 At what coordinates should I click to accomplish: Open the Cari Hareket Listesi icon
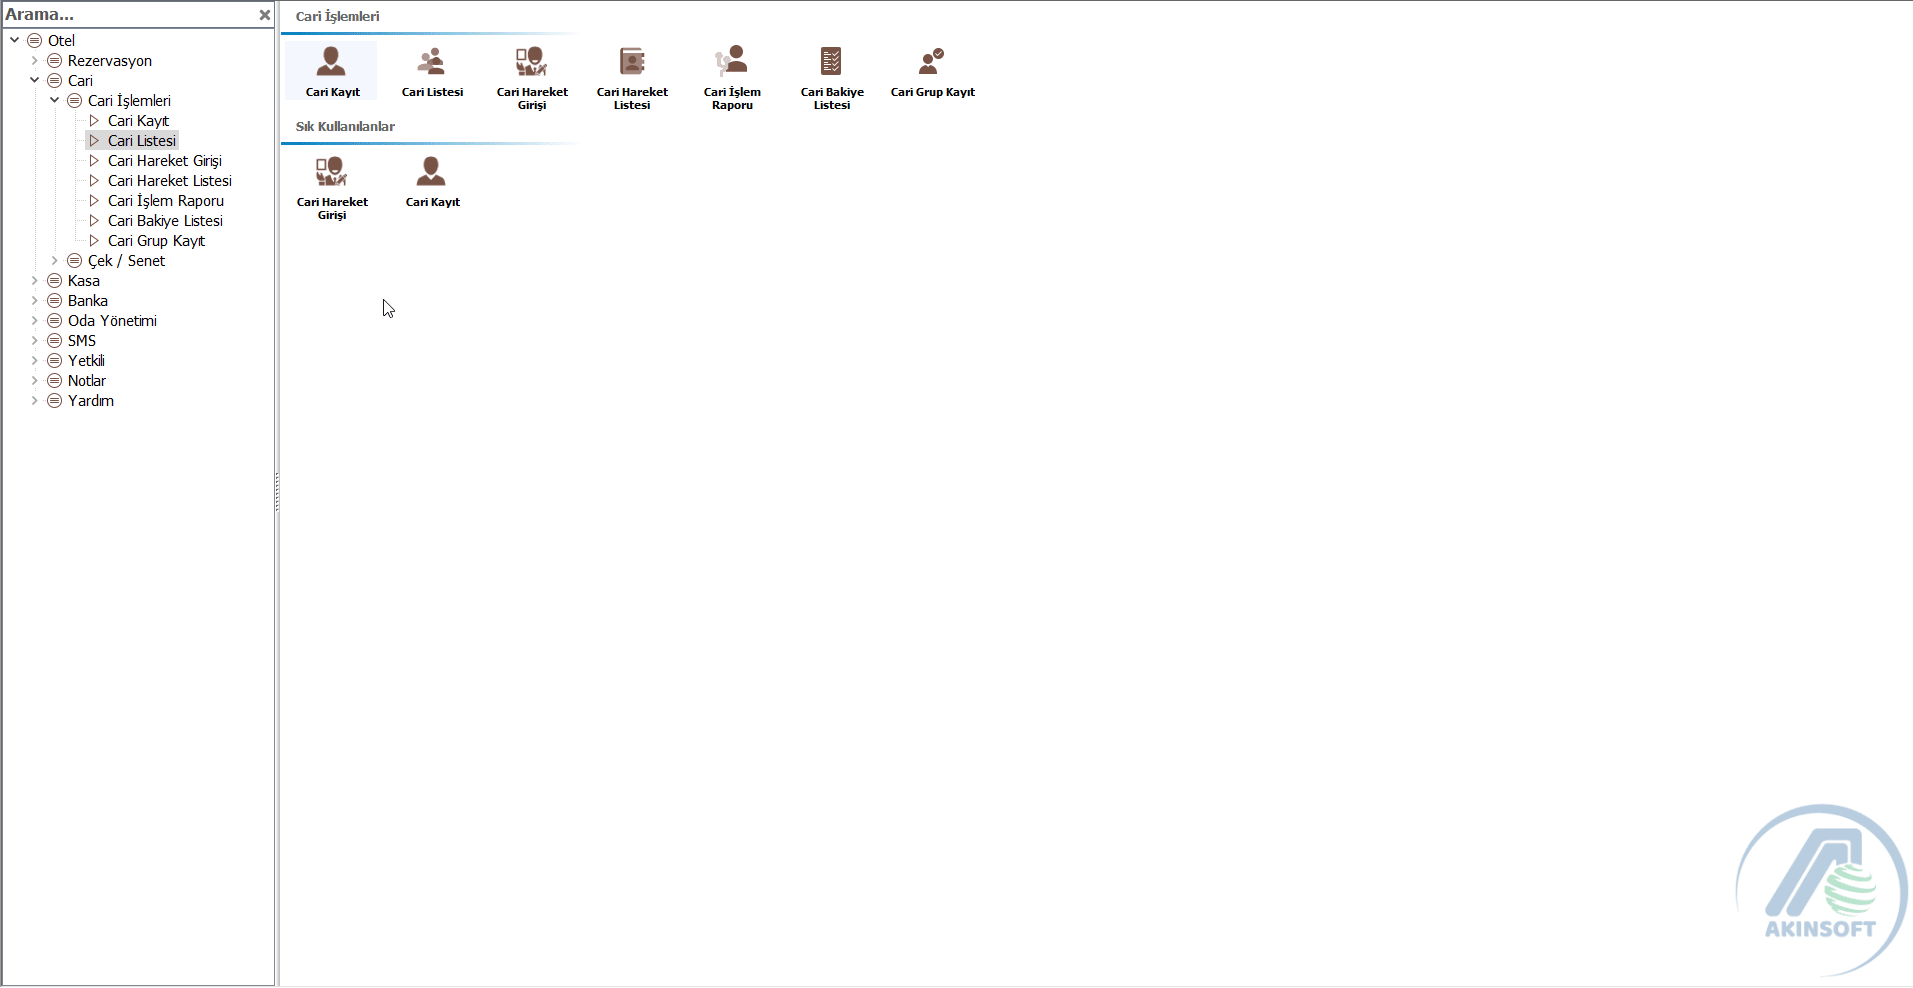pos(632,77)
